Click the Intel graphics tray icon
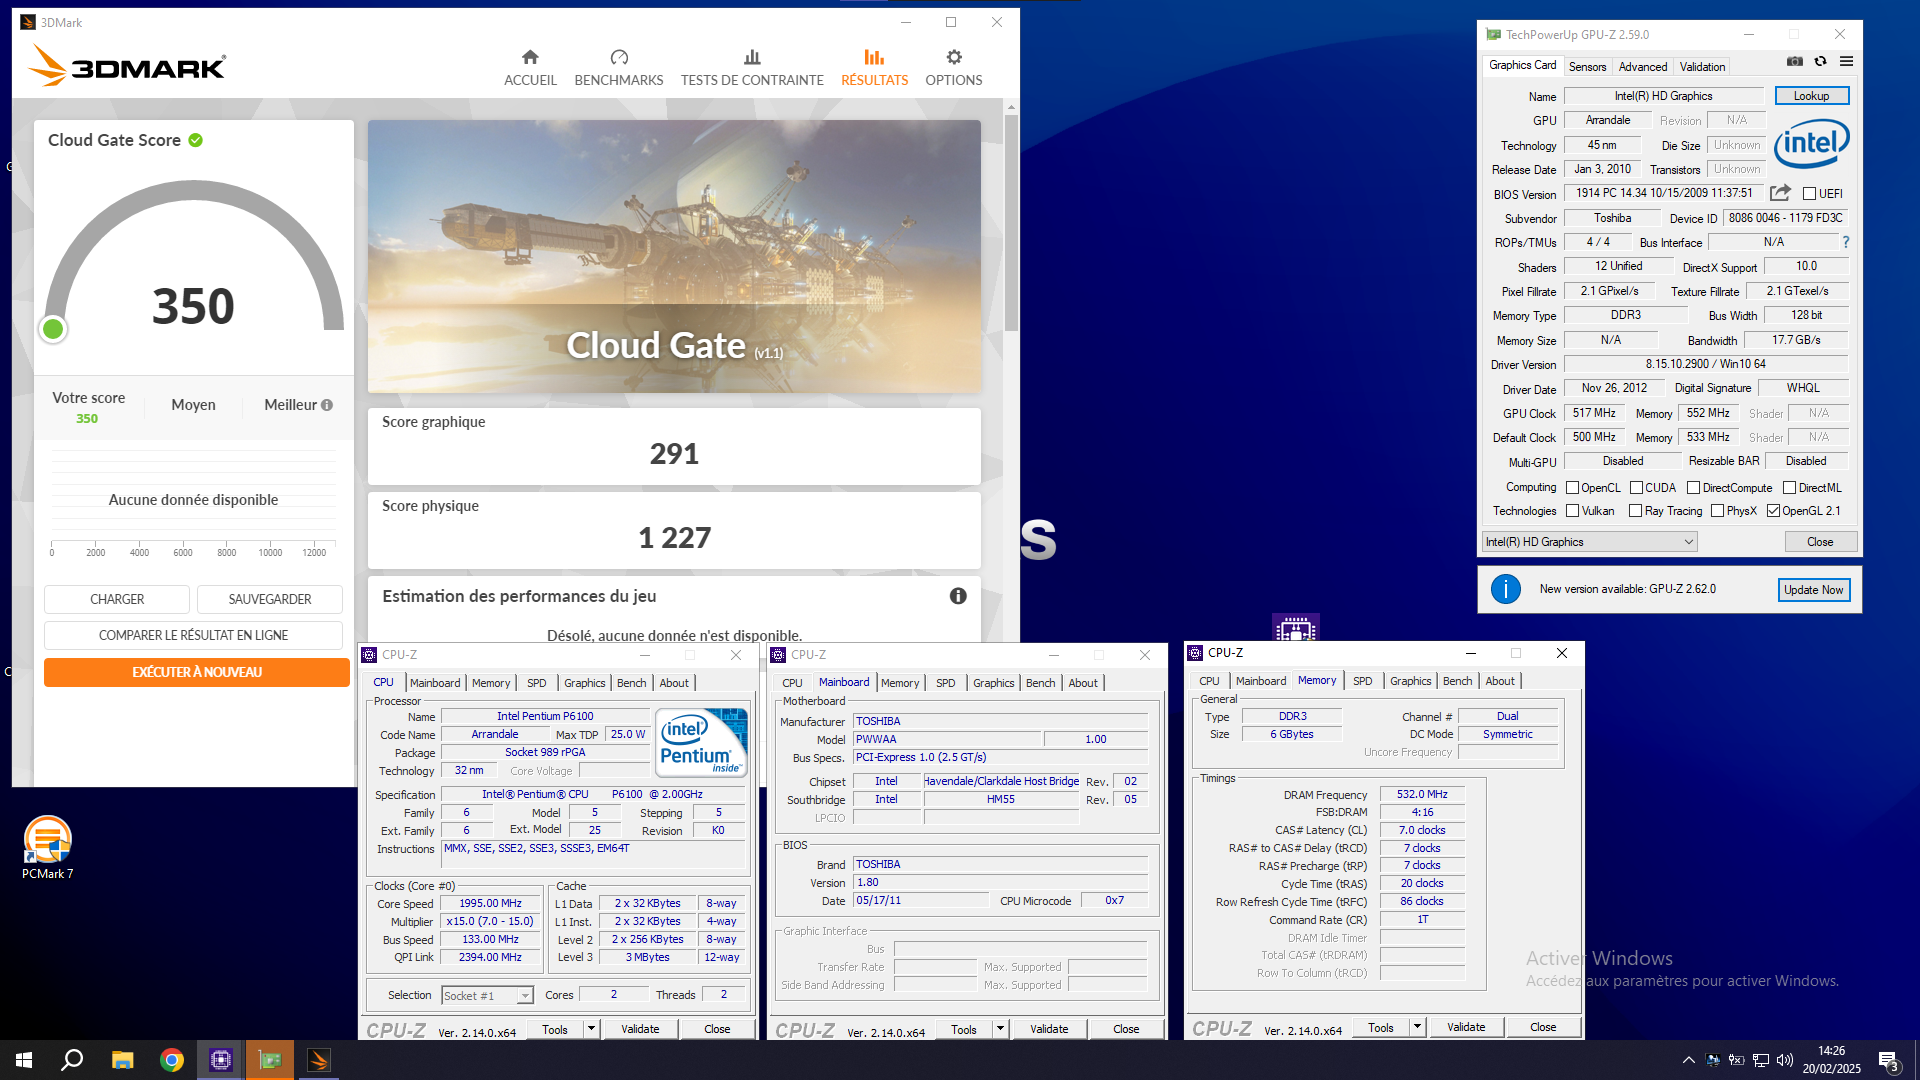Screen dimensions: 1920x1080 coord(1713,1060)
